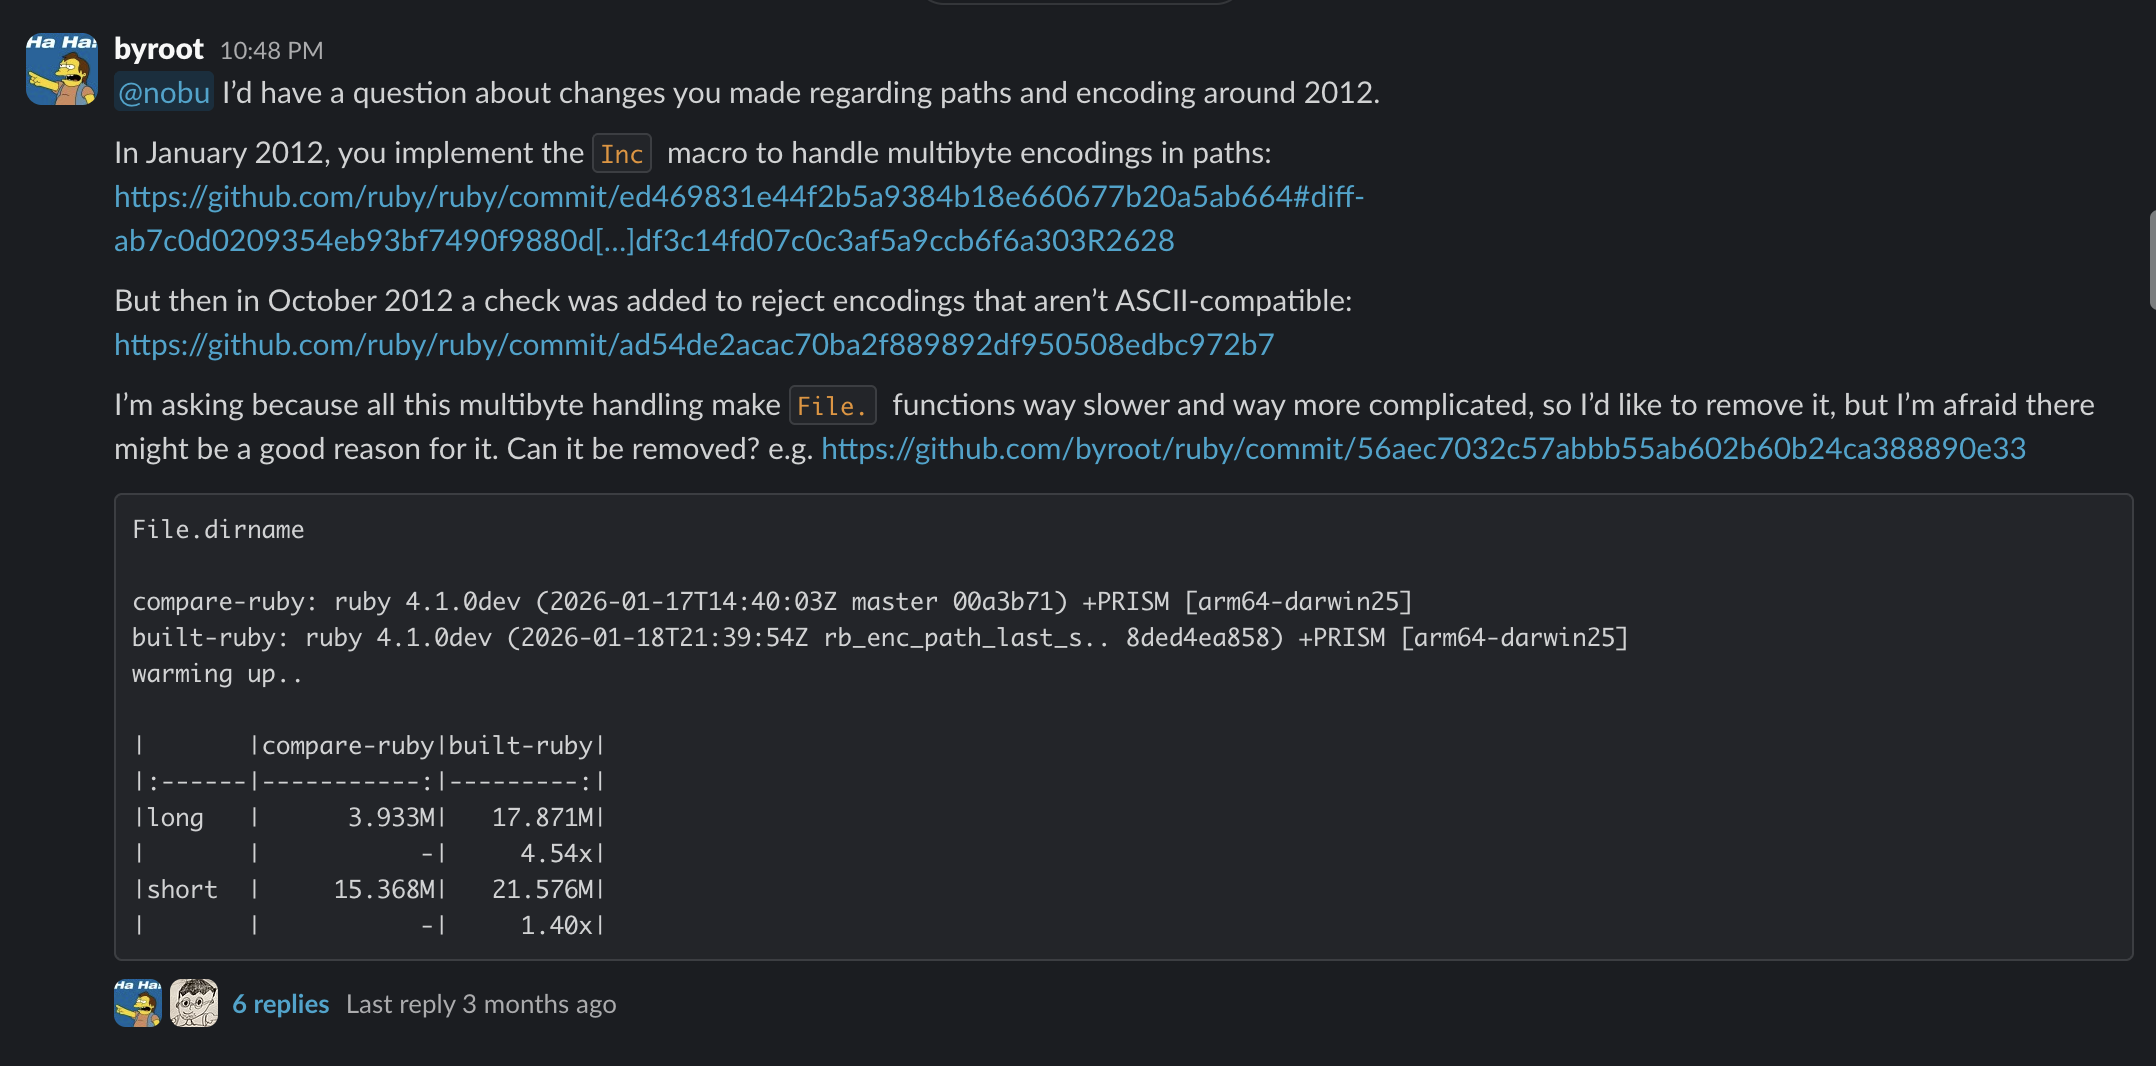Image resolution: width=2156 pixels, height=1066 pixels.
Task: Click 'Last reply 3 months ago' text
Action: coord(481,1004)
